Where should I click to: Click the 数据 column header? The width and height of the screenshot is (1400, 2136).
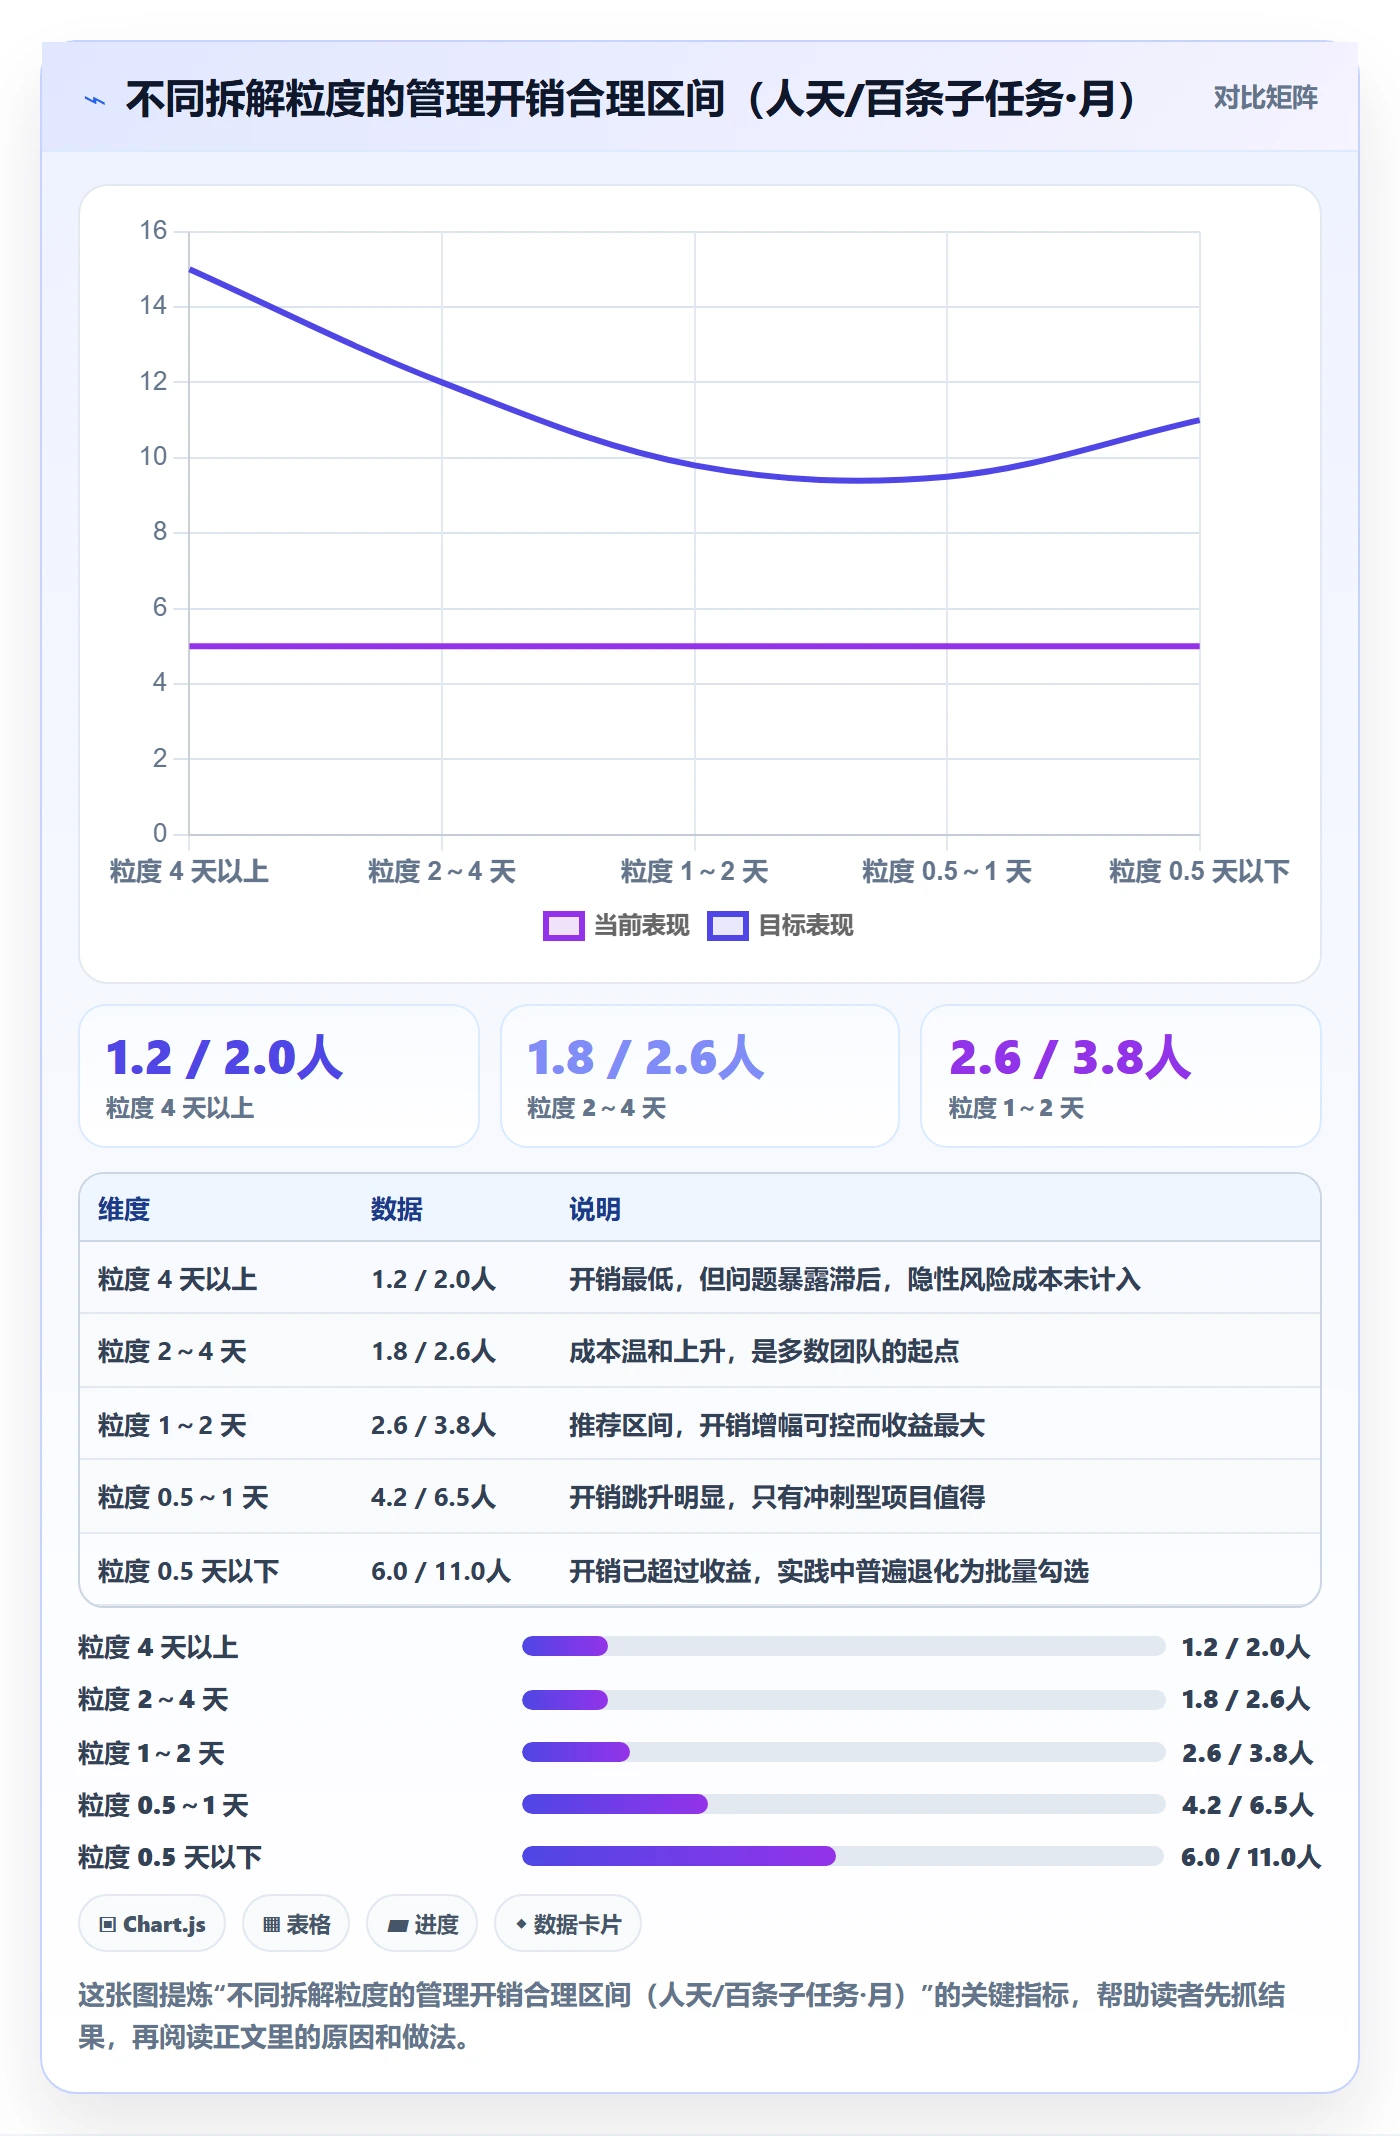coord(397,1209)
